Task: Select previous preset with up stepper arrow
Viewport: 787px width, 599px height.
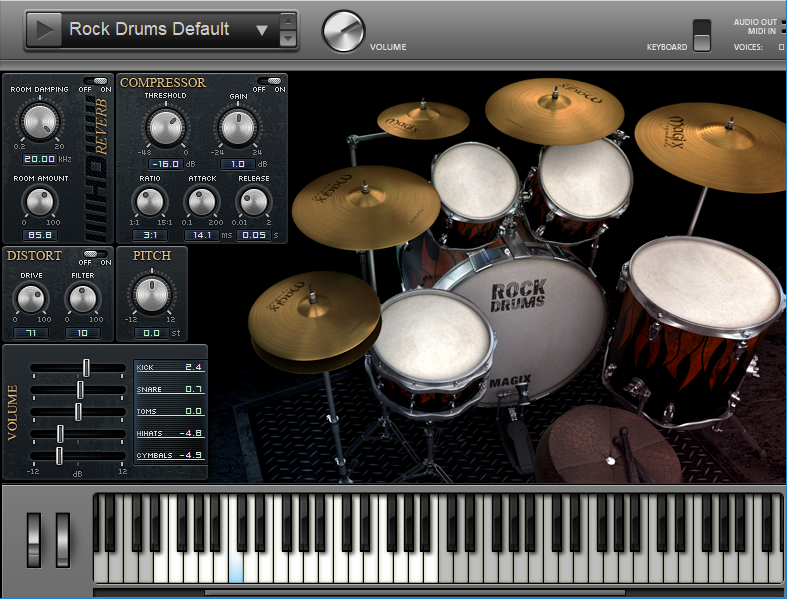Action: [x=288, y=21]
